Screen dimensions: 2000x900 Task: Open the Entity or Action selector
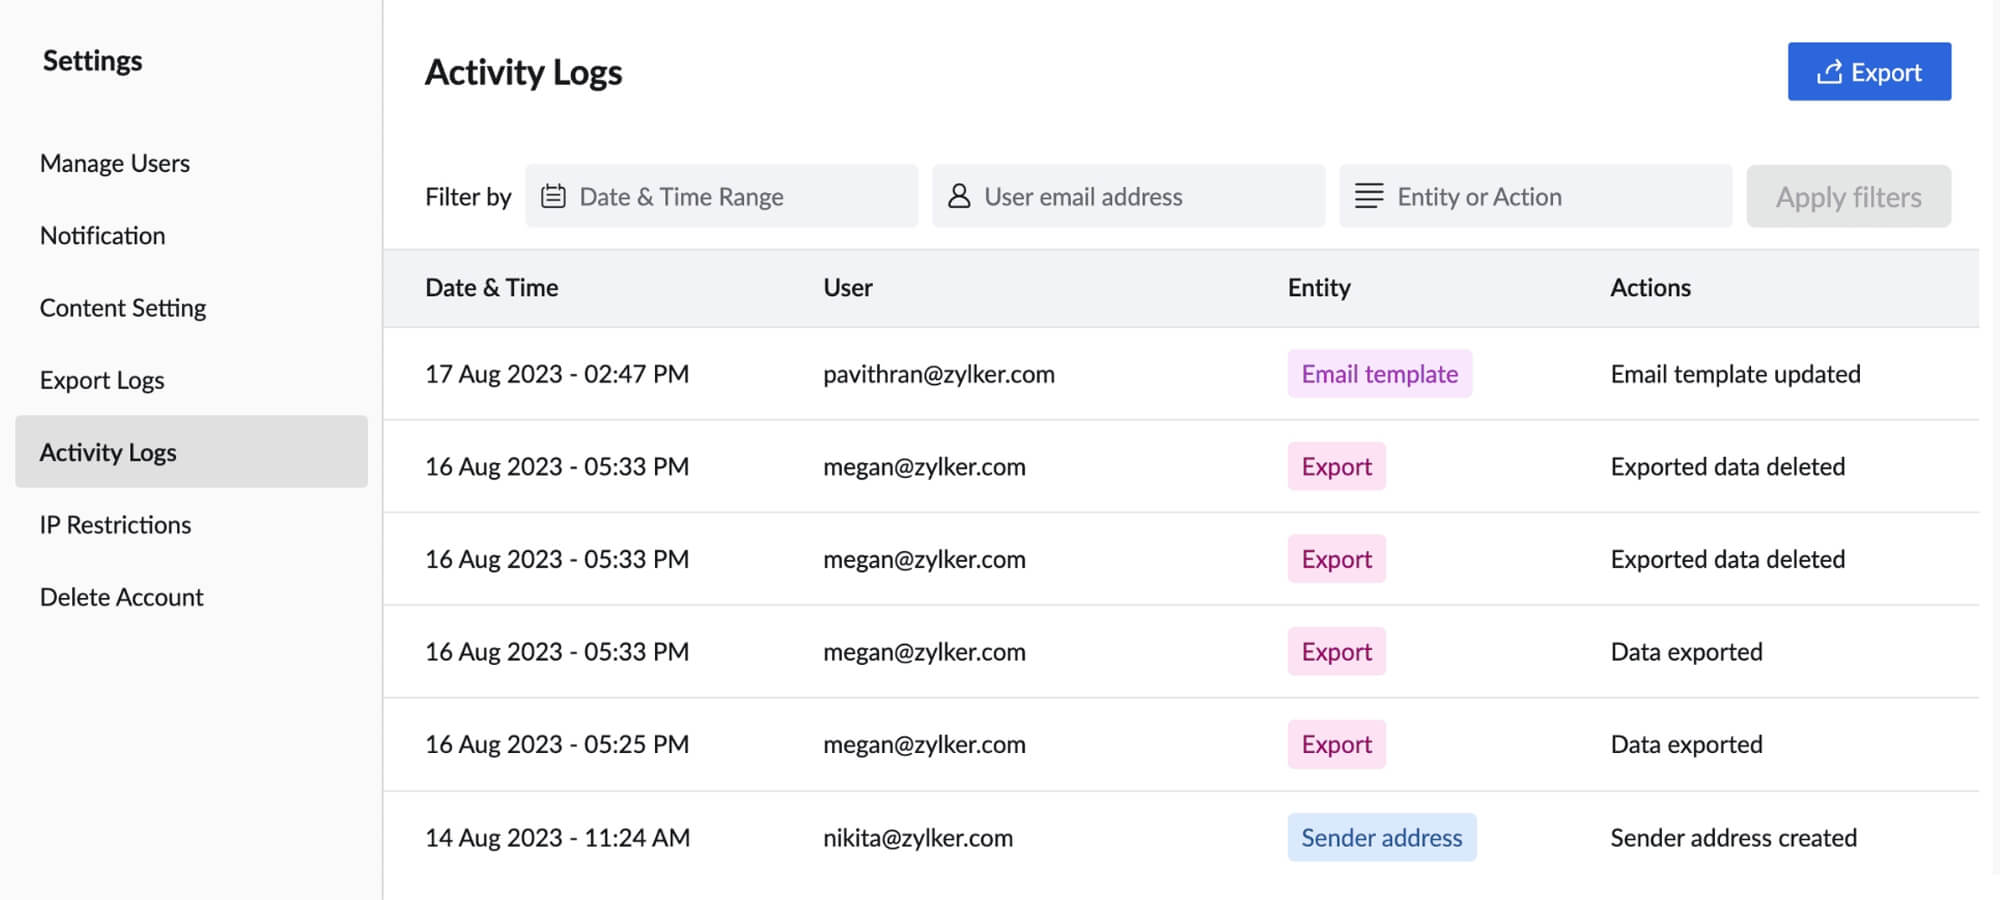pos(1535,196)
